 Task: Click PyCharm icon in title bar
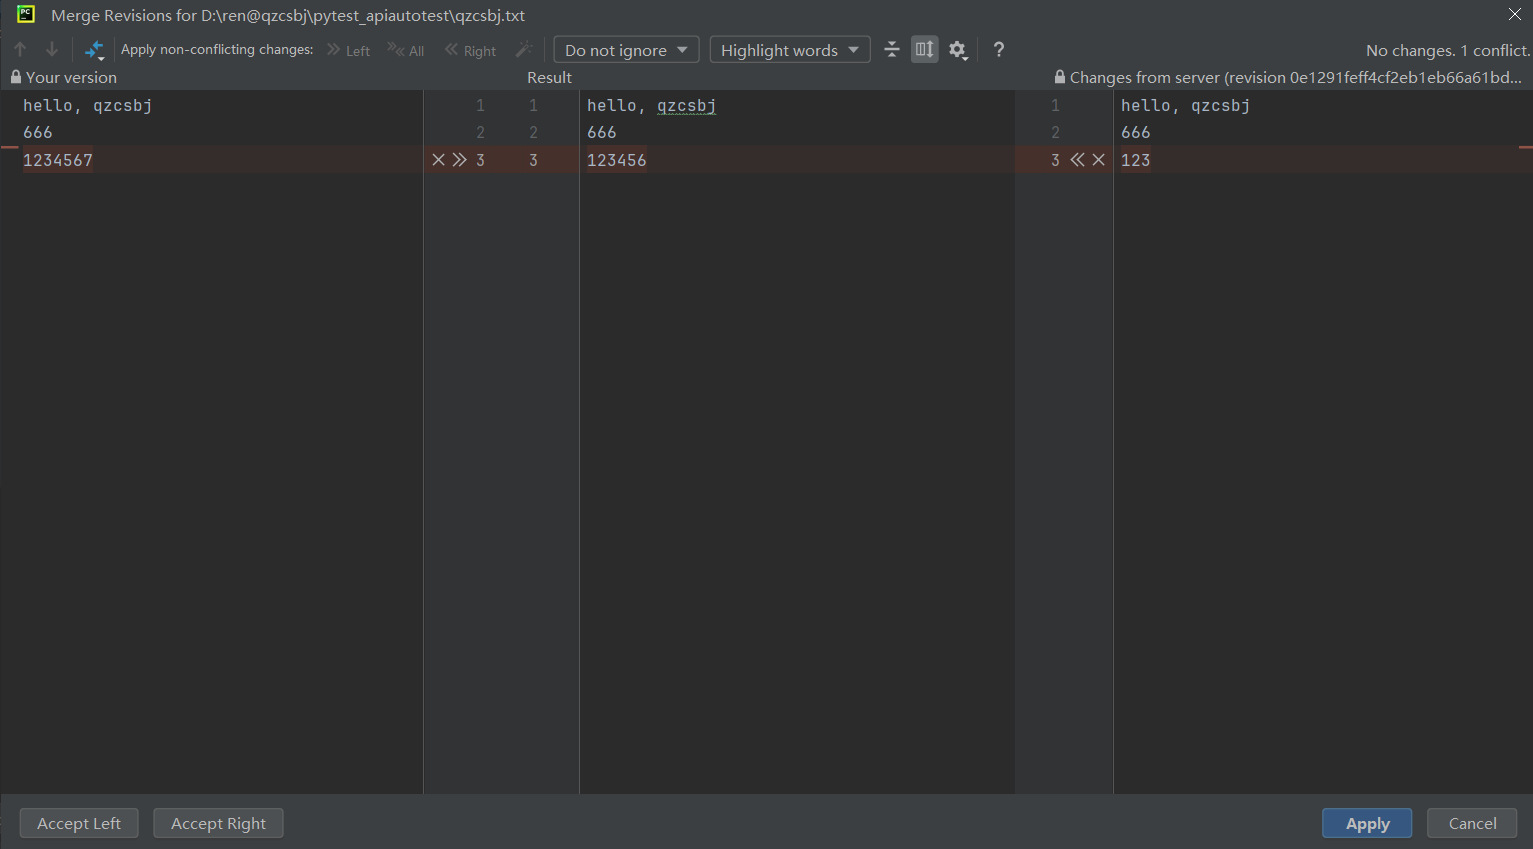coord(26,14)
